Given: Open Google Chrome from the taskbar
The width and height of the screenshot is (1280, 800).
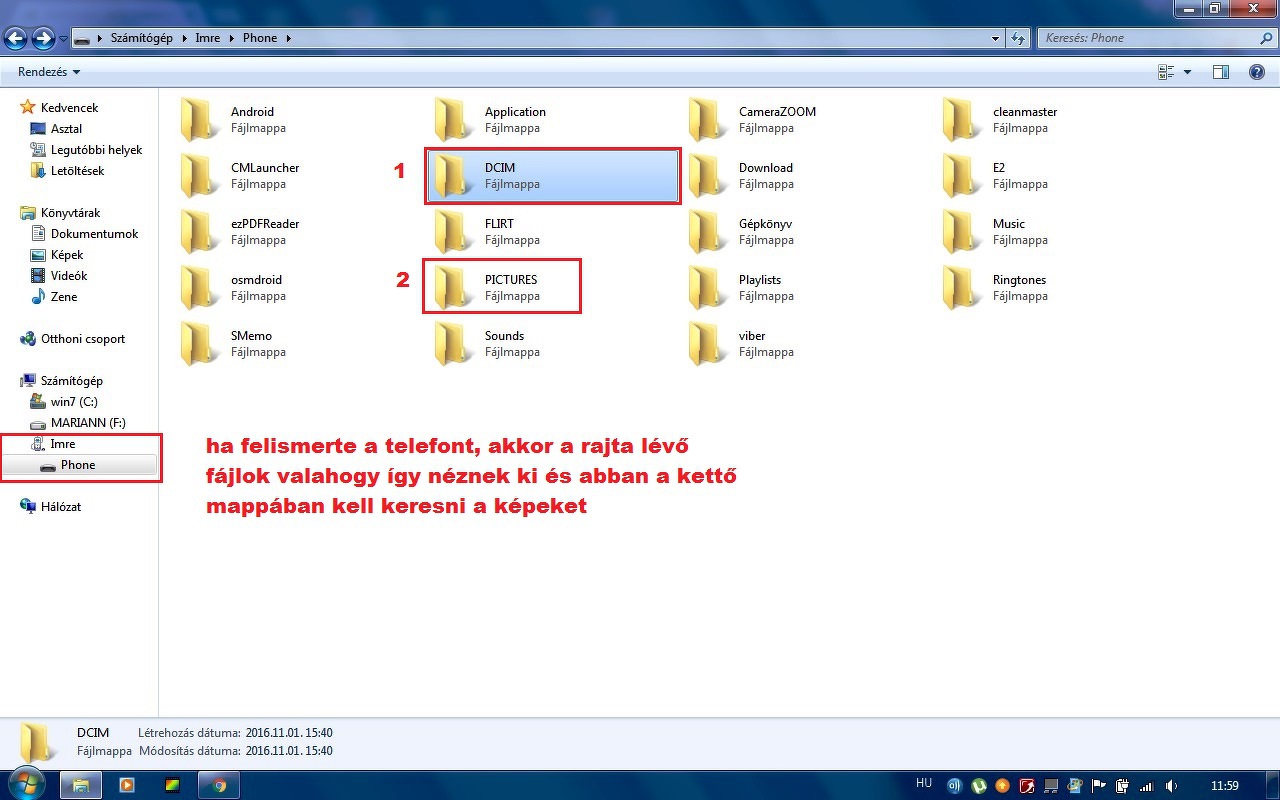Looking at the screenshot, I should (x=219, y=785).
